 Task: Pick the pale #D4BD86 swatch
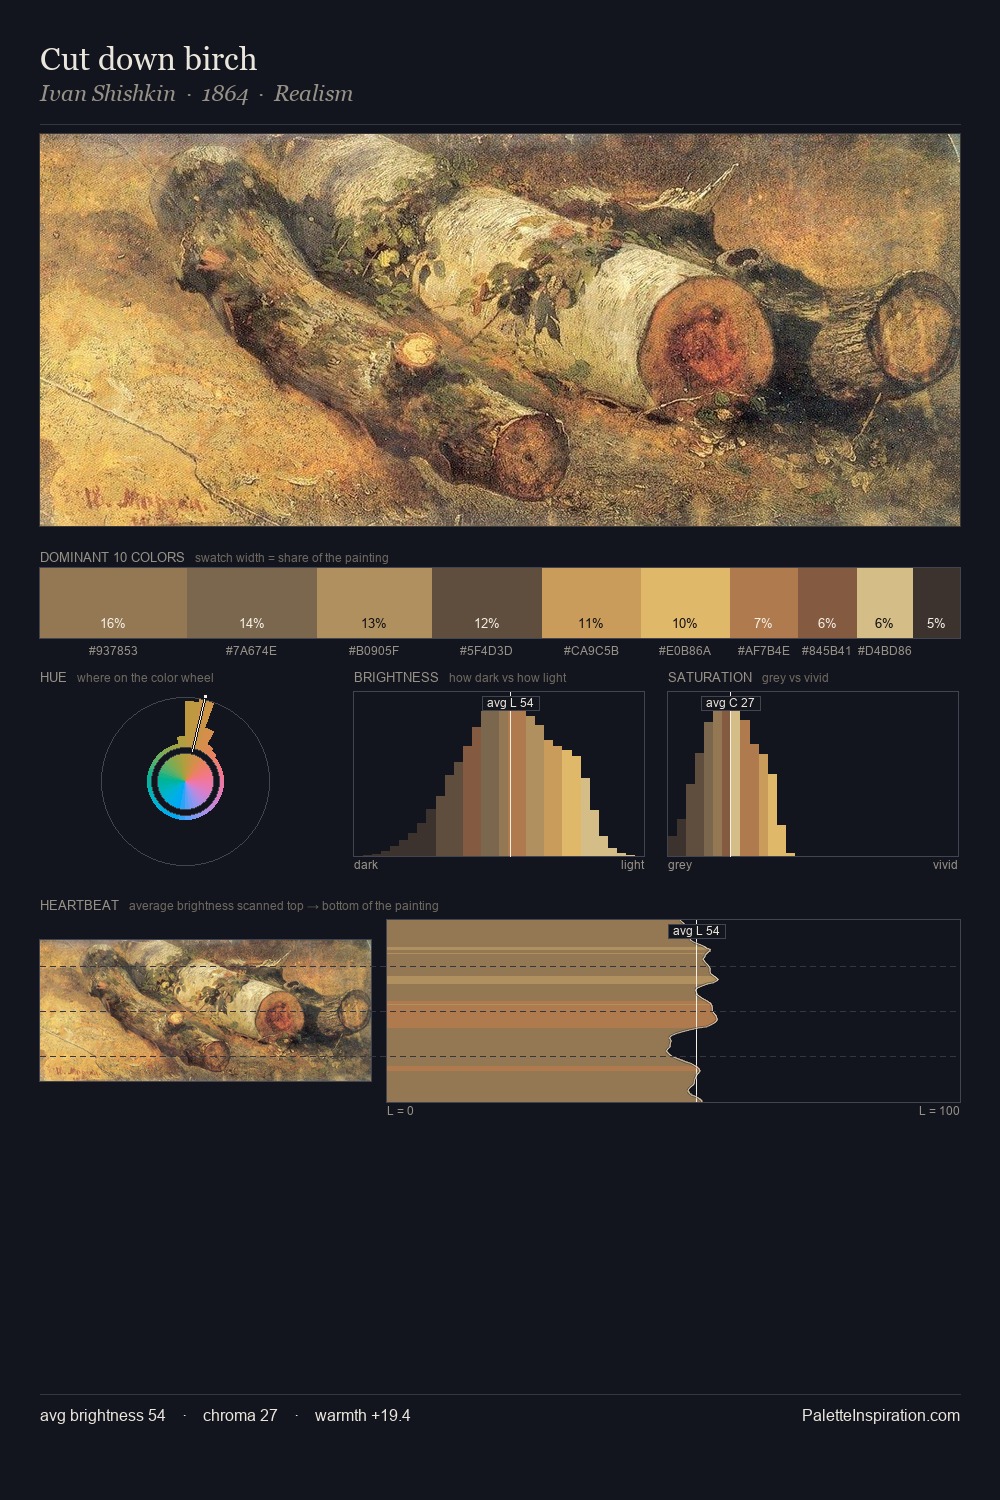coord(885,603)
